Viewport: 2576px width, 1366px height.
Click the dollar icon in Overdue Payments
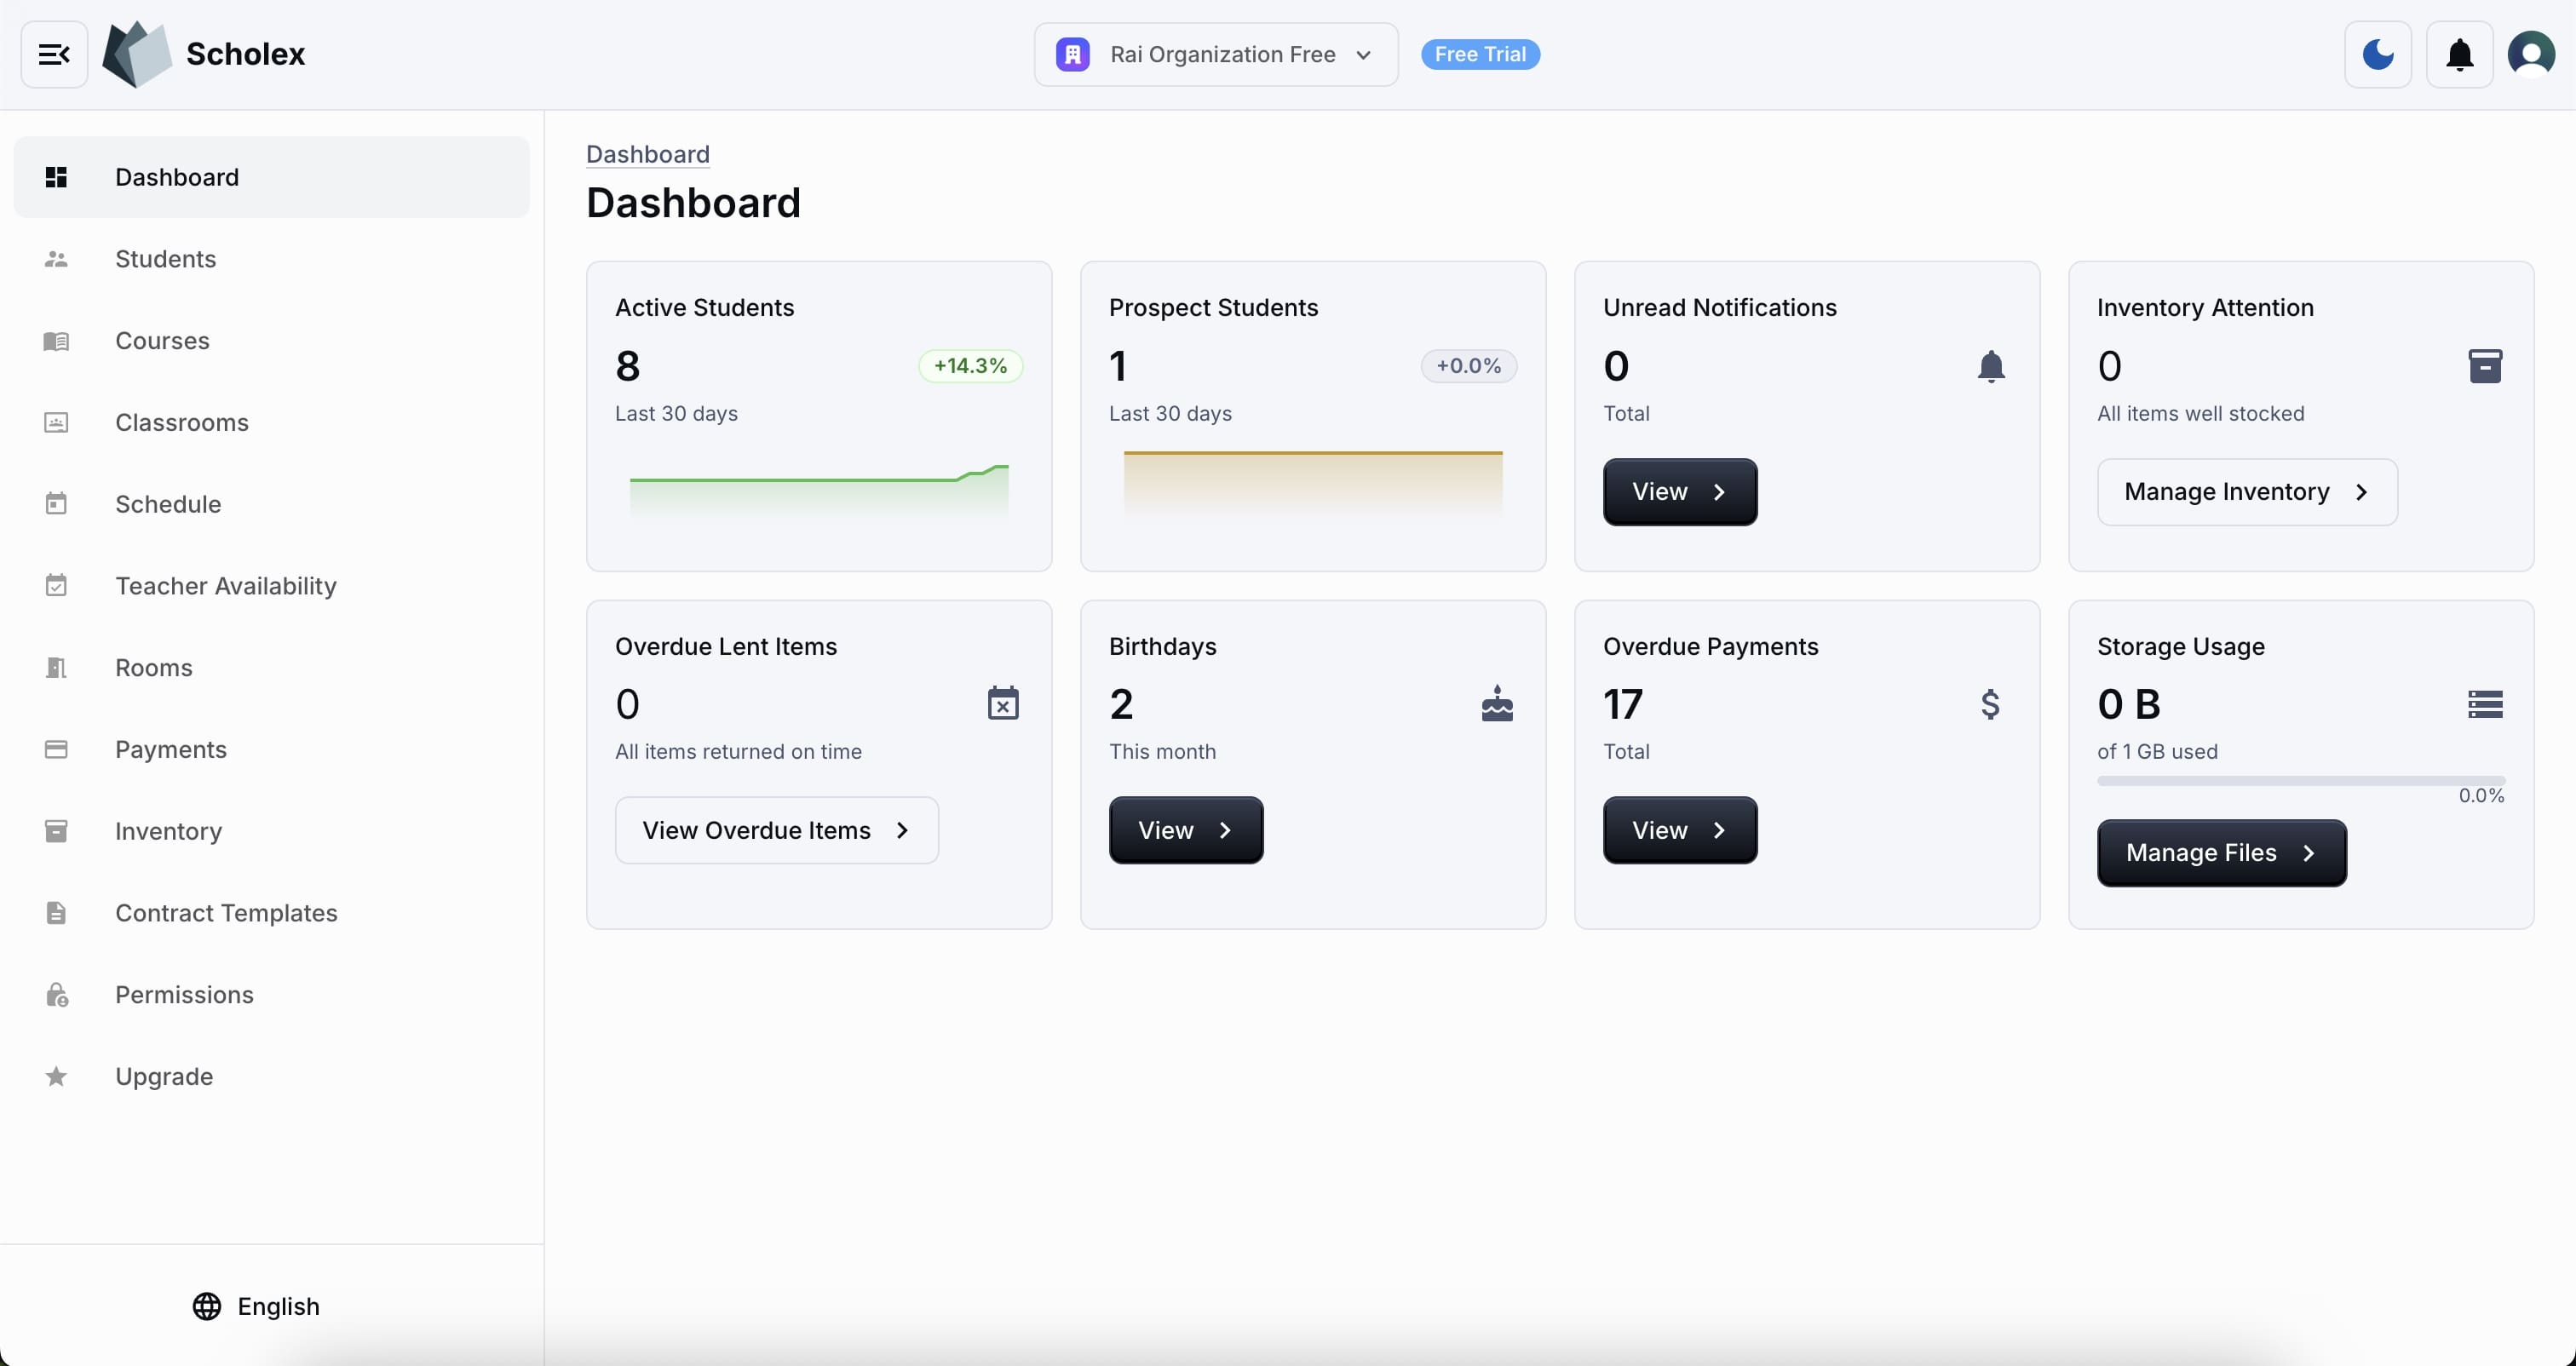1990,704
